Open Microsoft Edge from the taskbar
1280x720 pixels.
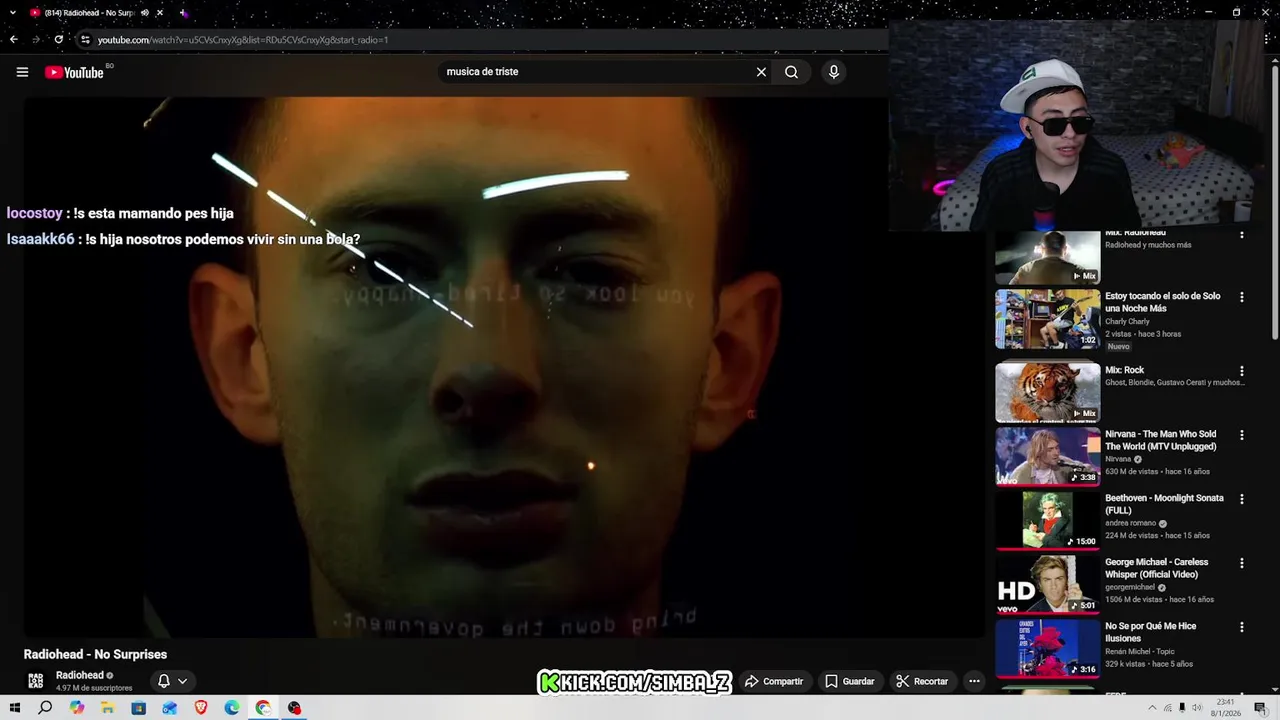point(232,708)
